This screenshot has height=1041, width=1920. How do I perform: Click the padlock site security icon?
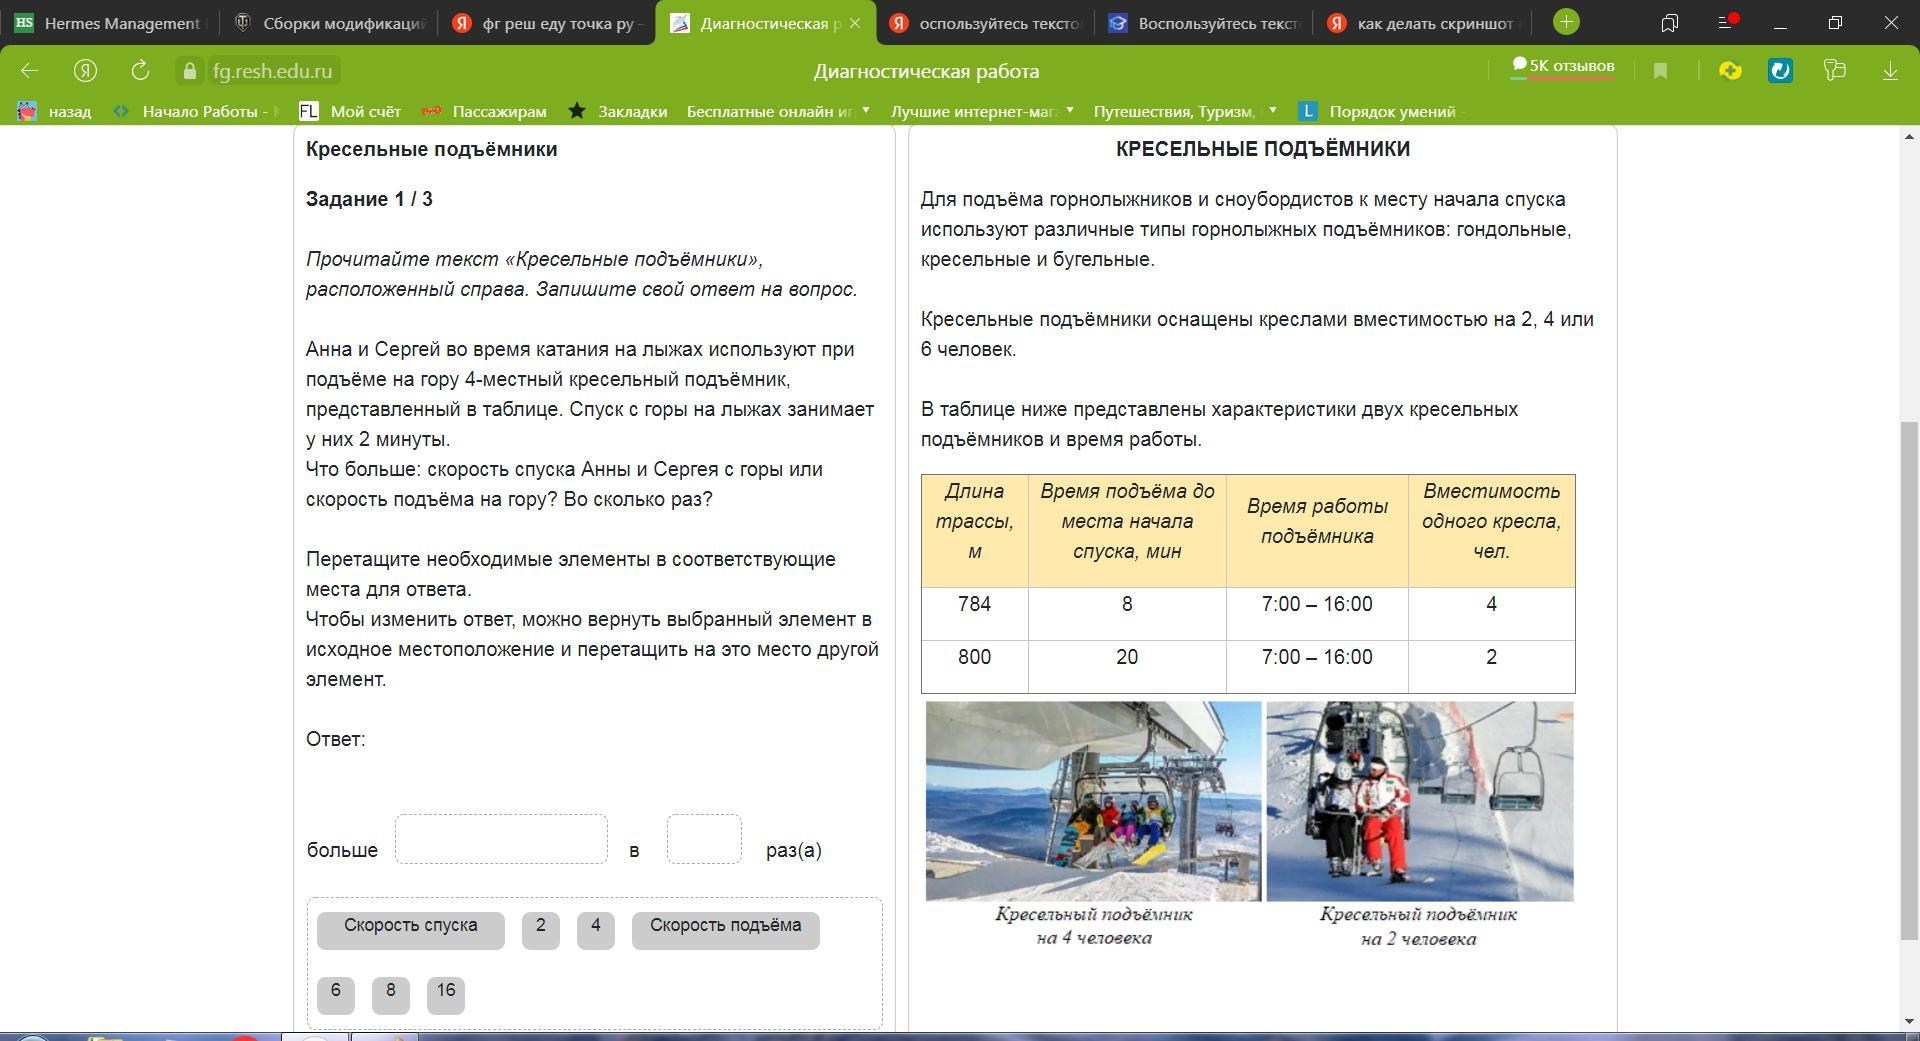(190, 71)
